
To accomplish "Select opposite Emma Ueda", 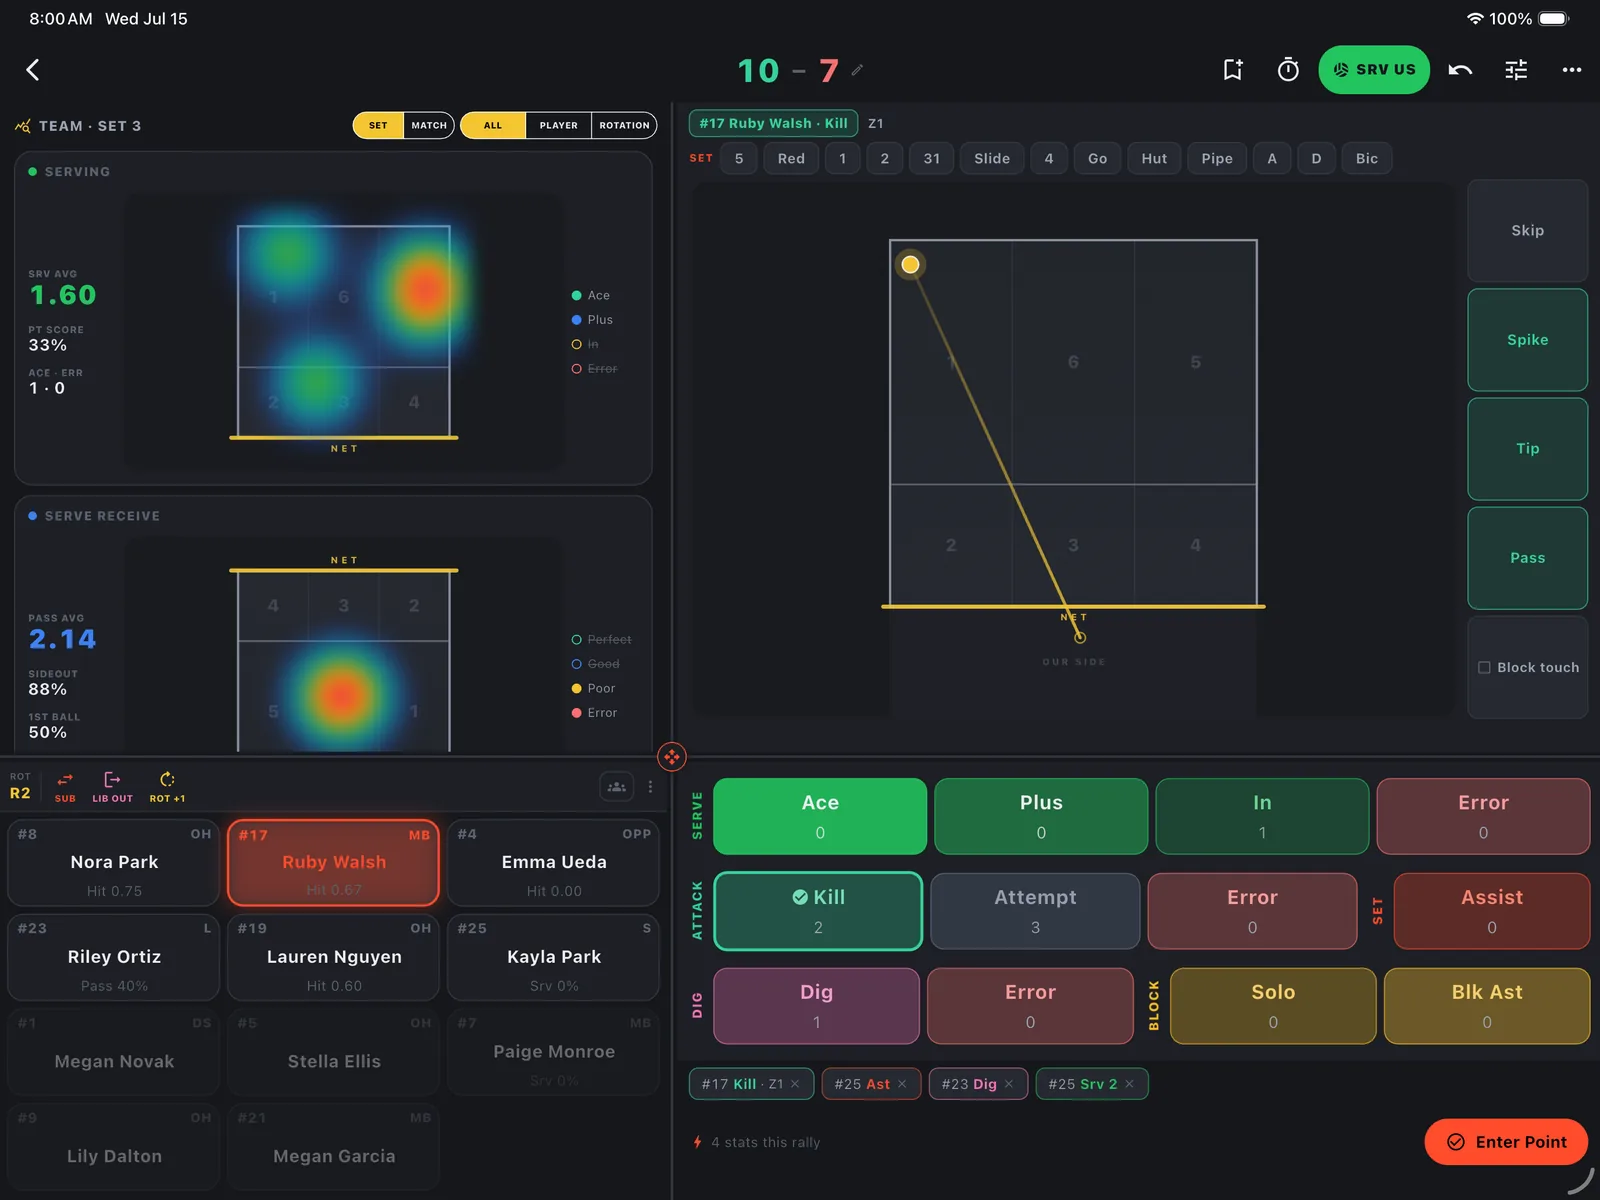I will [553, 862].
